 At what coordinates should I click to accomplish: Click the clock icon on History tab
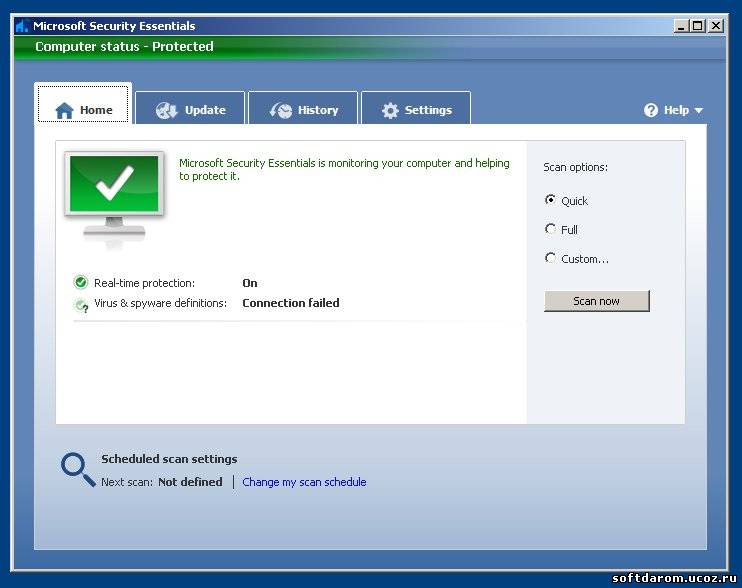point(281,110)
